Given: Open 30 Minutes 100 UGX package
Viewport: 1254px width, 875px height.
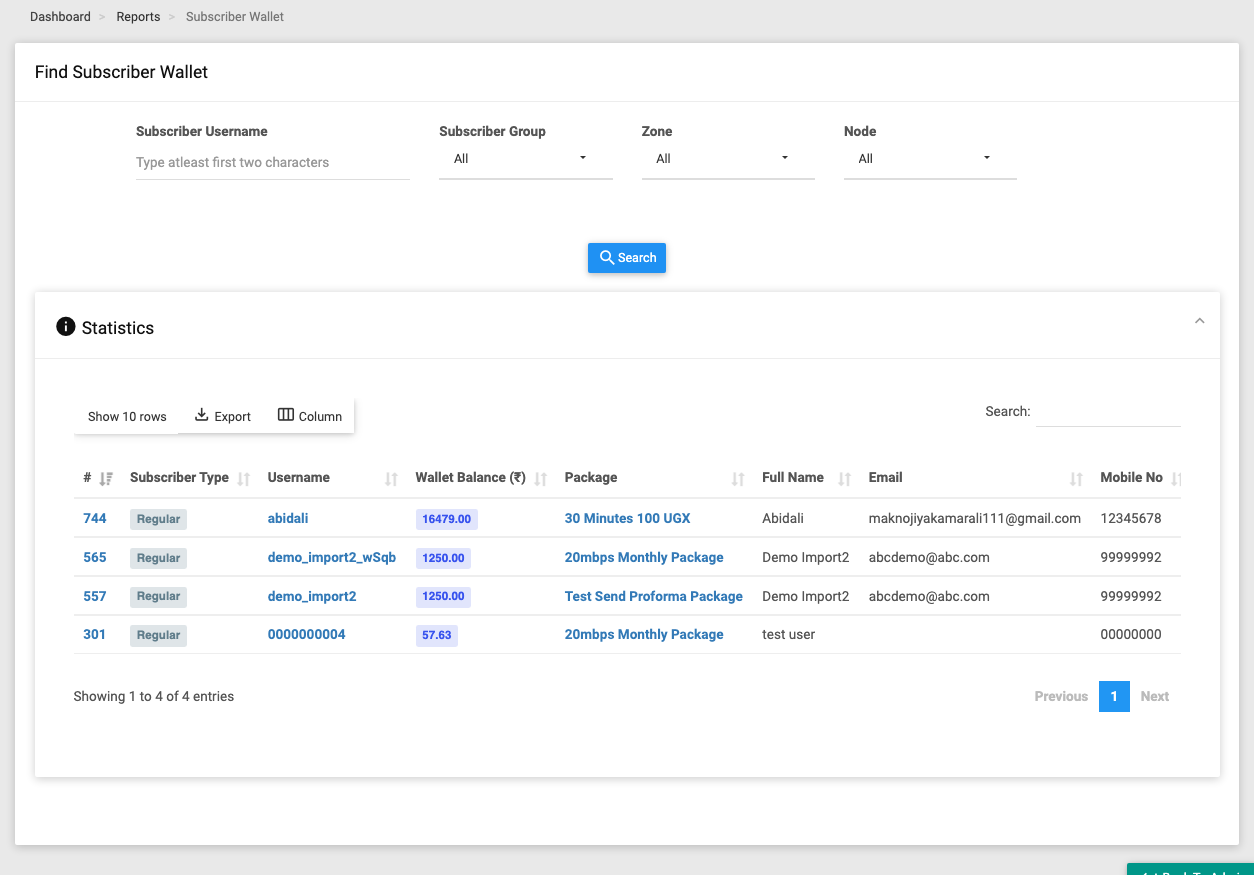Looking at the screenshot, I should pyautogui.click(x=628, y=518).
